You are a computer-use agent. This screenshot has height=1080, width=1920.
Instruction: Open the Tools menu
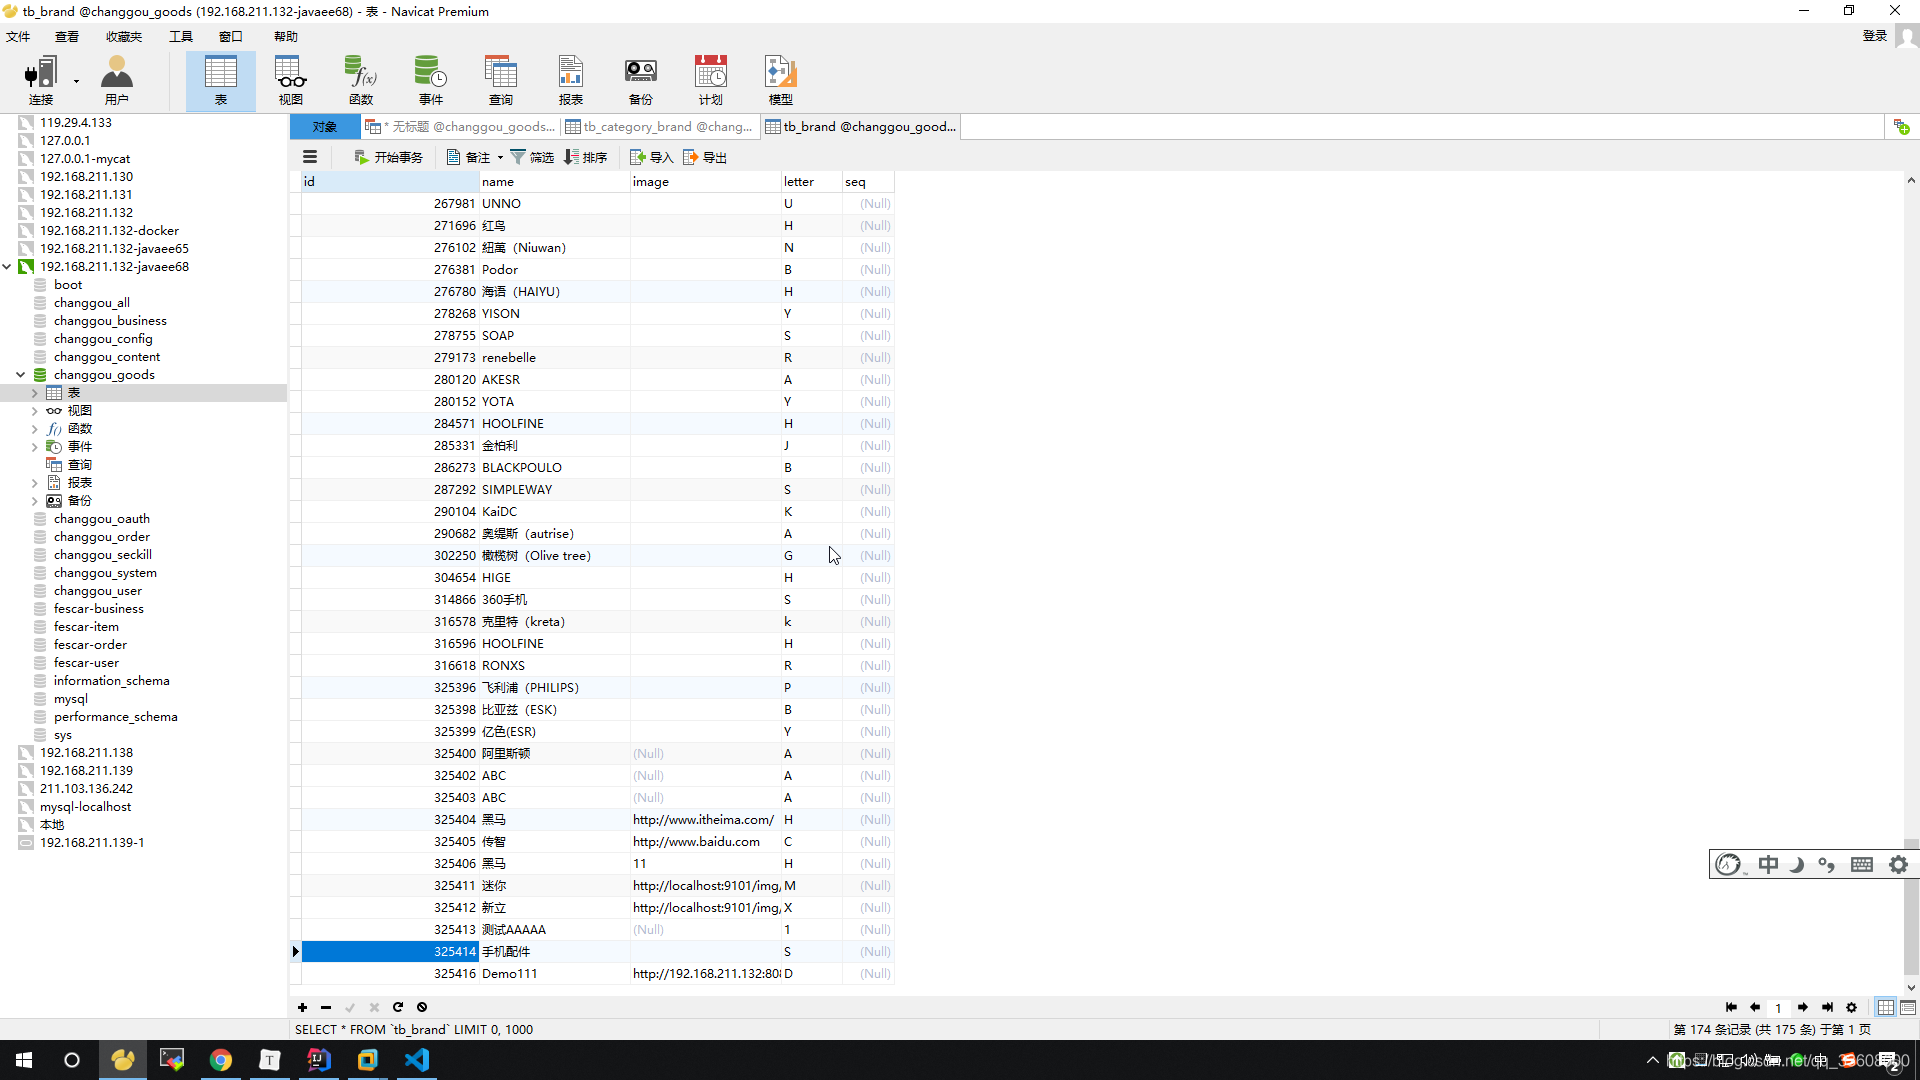[x=181, y=36]
